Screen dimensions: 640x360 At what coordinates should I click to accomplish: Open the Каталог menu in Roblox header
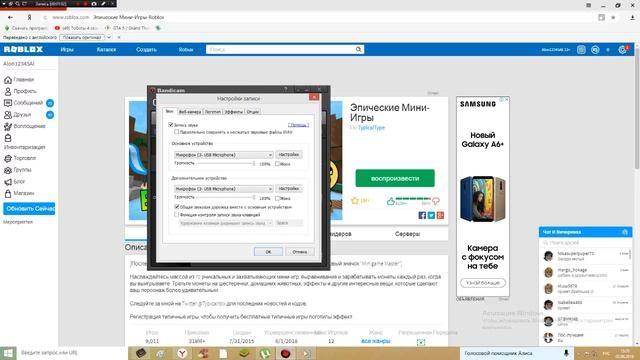tap(106, 49)
